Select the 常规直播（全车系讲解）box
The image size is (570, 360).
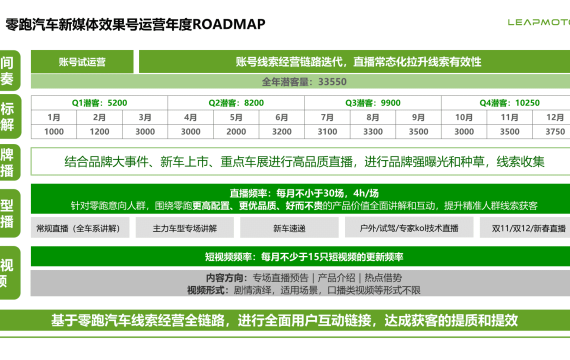point(80,228)
